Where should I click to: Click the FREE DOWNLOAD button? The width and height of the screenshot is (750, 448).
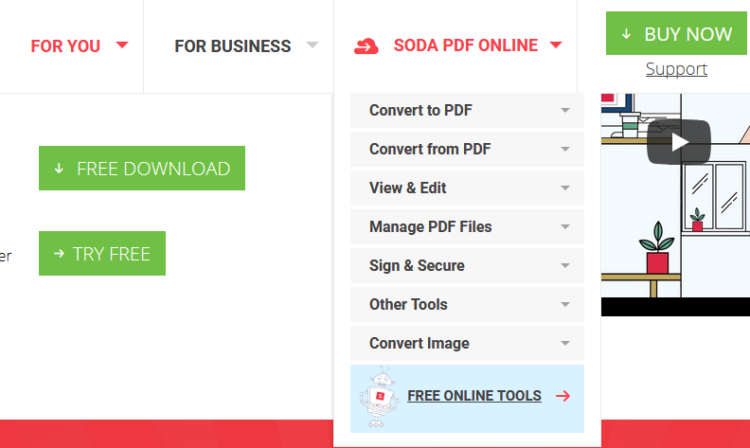[142, 168]
